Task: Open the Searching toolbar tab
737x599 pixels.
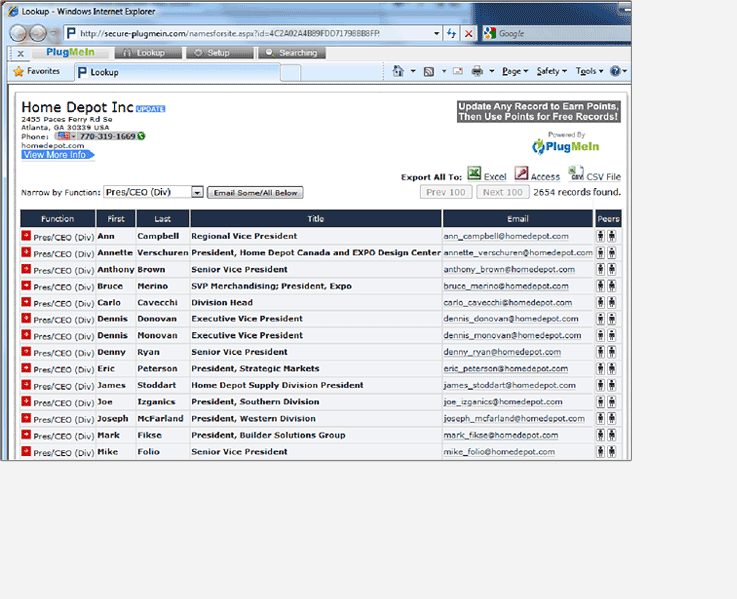Action: pyautogui.click(x=291, y=53)
